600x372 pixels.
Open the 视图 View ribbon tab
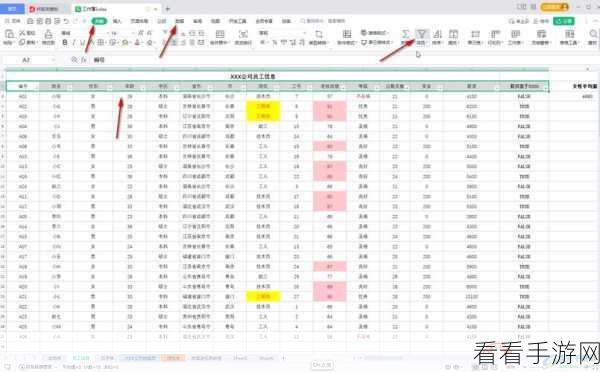(x=215, y=21)
